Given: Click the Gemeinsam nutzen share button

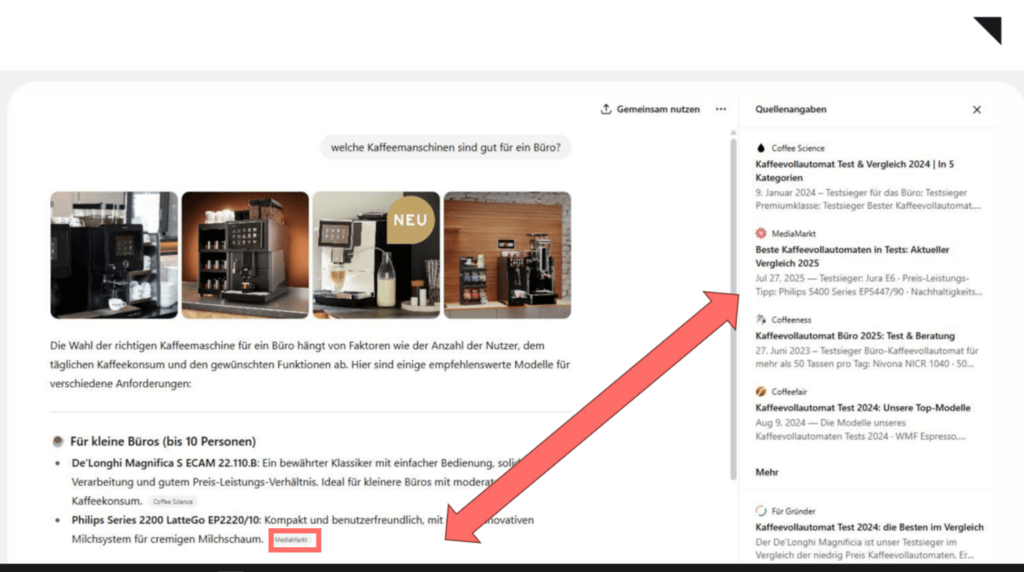Looking at the screenshot, I should click(650, 109).
